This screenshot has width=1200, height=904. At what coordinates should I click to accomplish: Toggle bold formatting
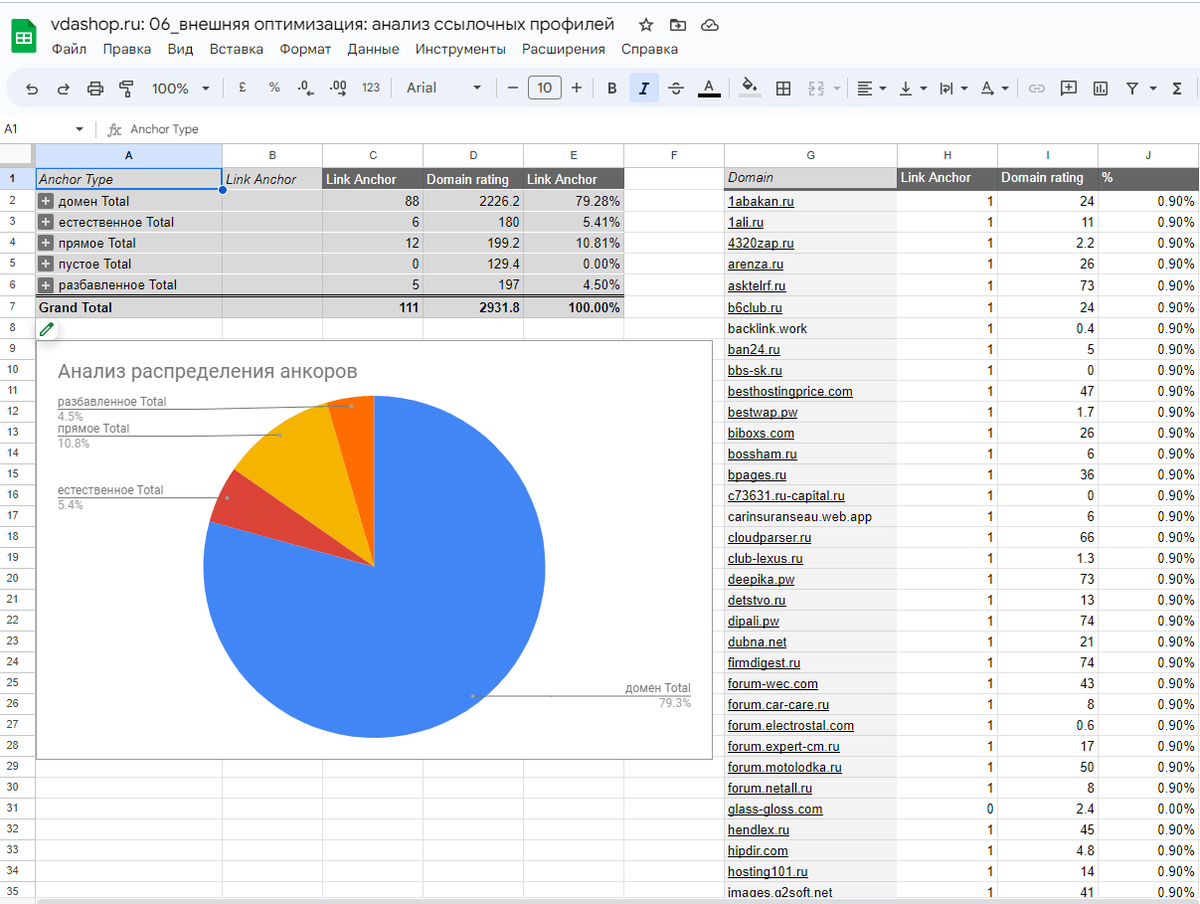[612, 88]
